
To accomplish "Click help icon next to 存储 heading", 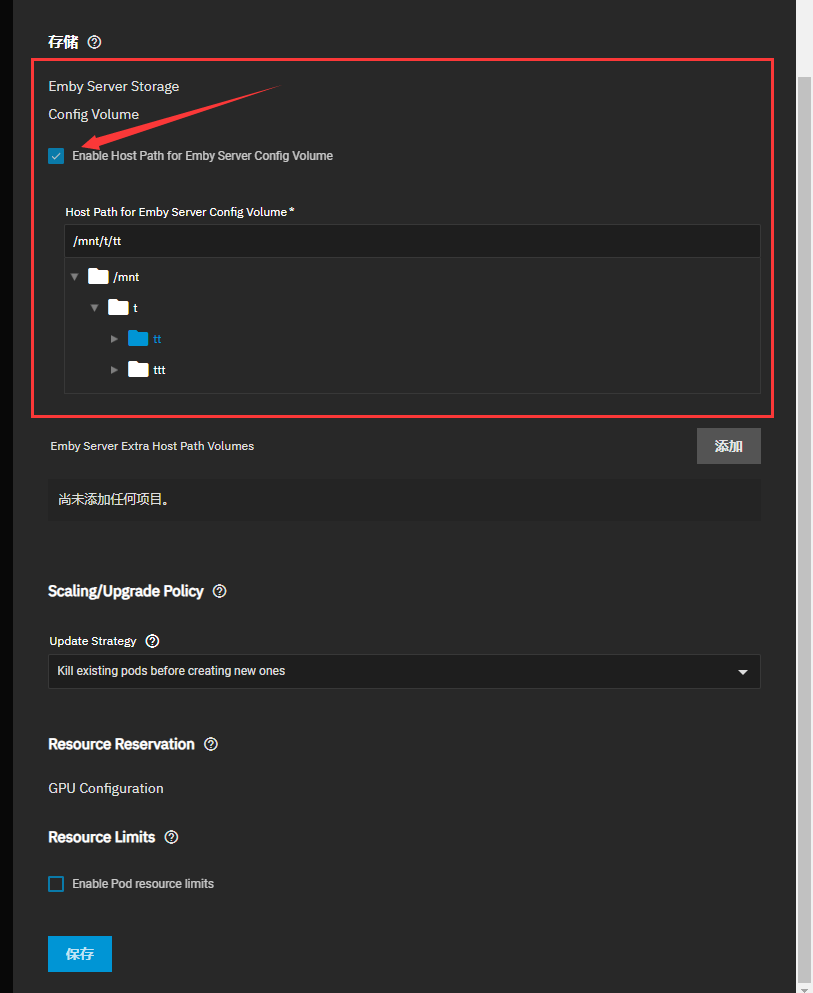I will 95,42.
